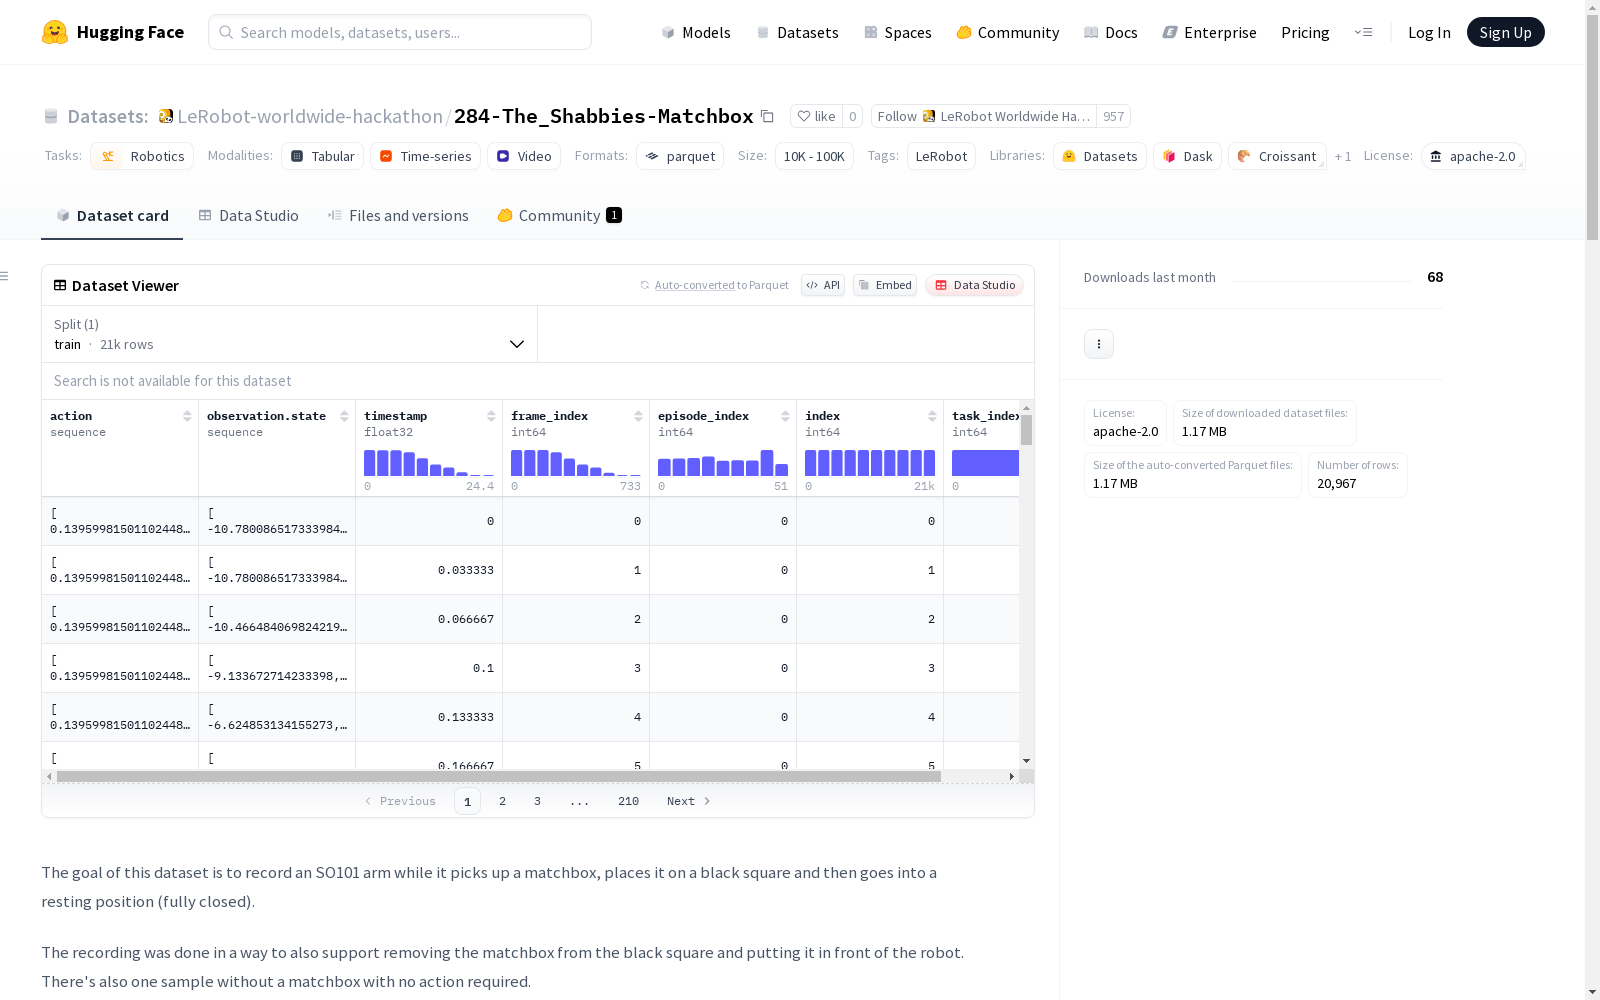Sort by the timestamp column
Image resolution: width=1600 pixels, height=1000 pixels.
coord(491,416)
